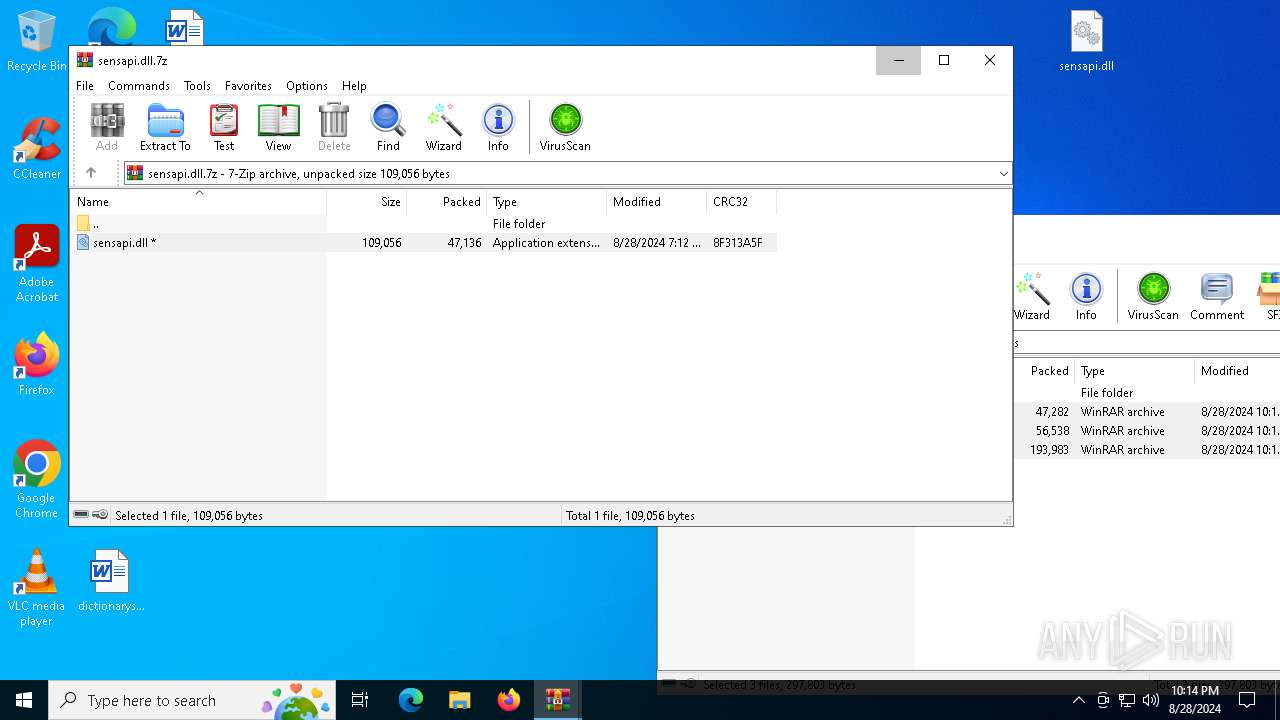Click WinRAR taskbar button
Image resolution: width=1280 pixels, height=720 pixels.
[x=558, y=700]
